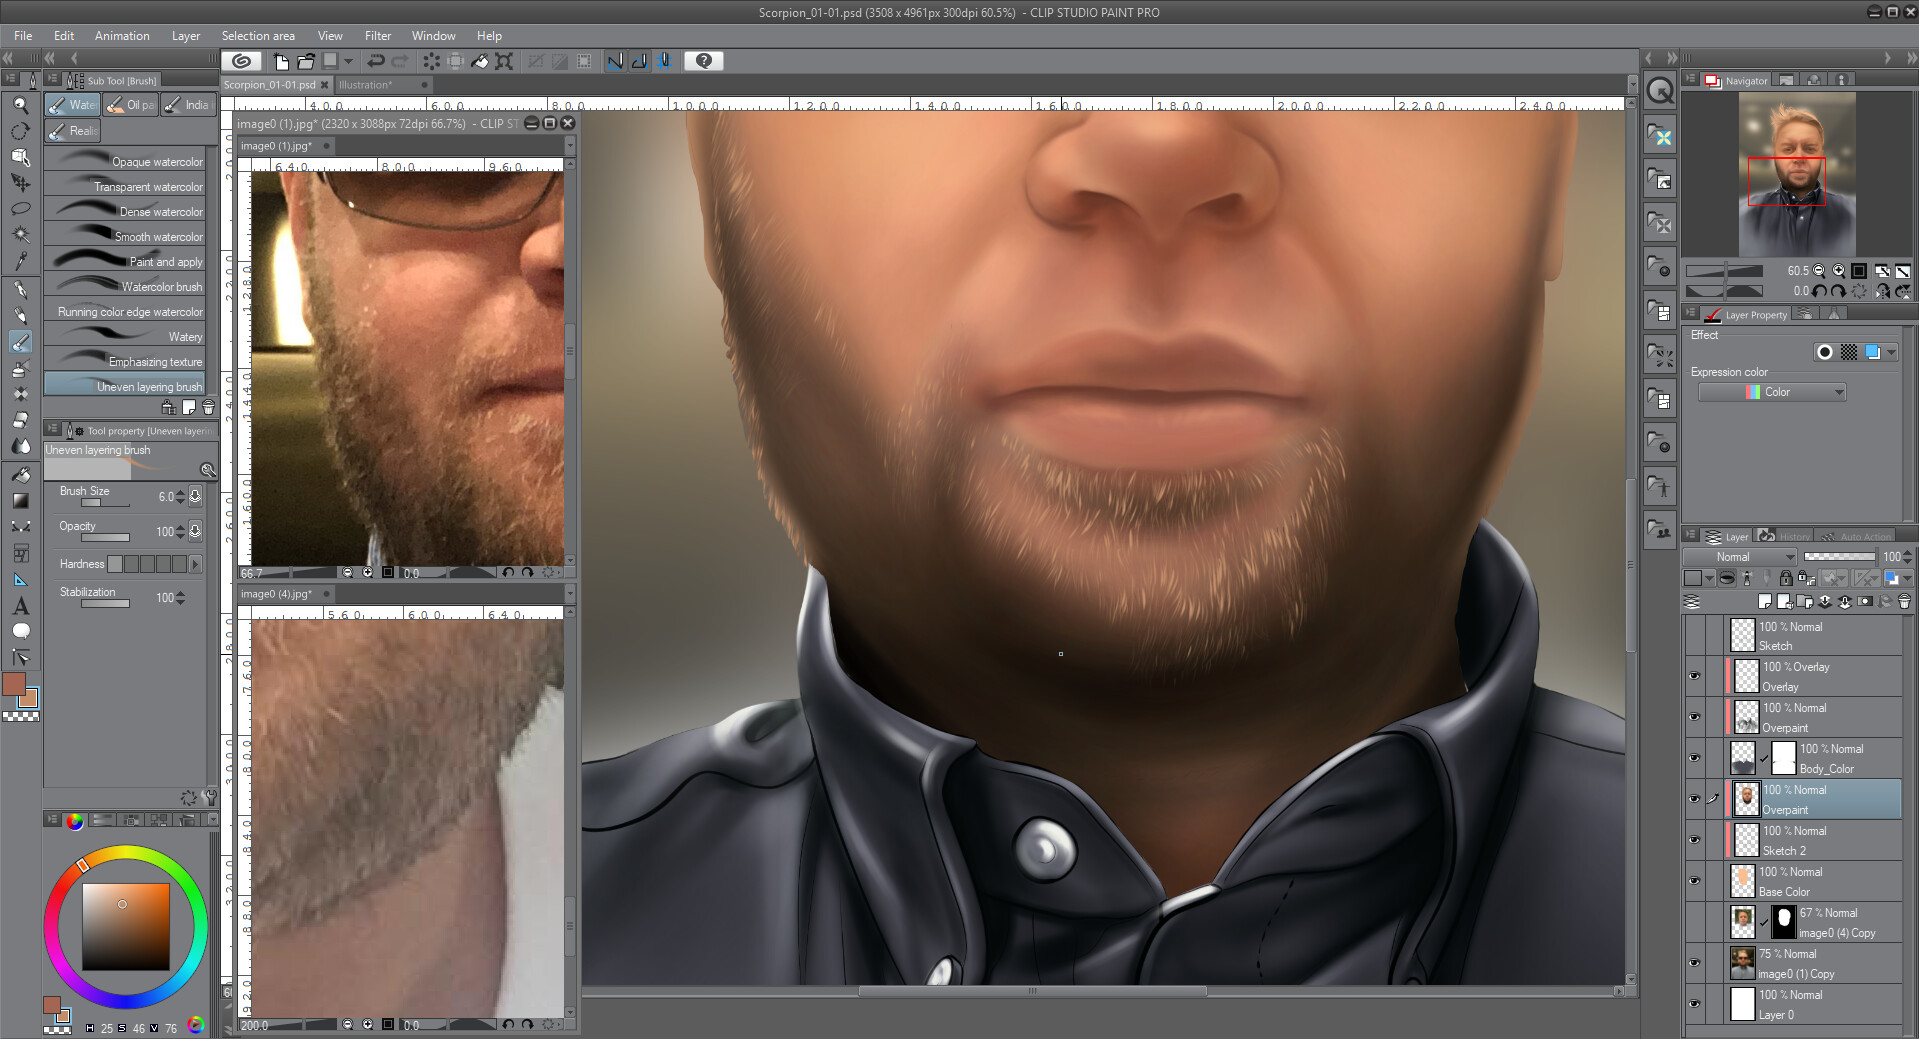Click the Brush Size slider
1919x1039 pixels.
tap(104, 503)
